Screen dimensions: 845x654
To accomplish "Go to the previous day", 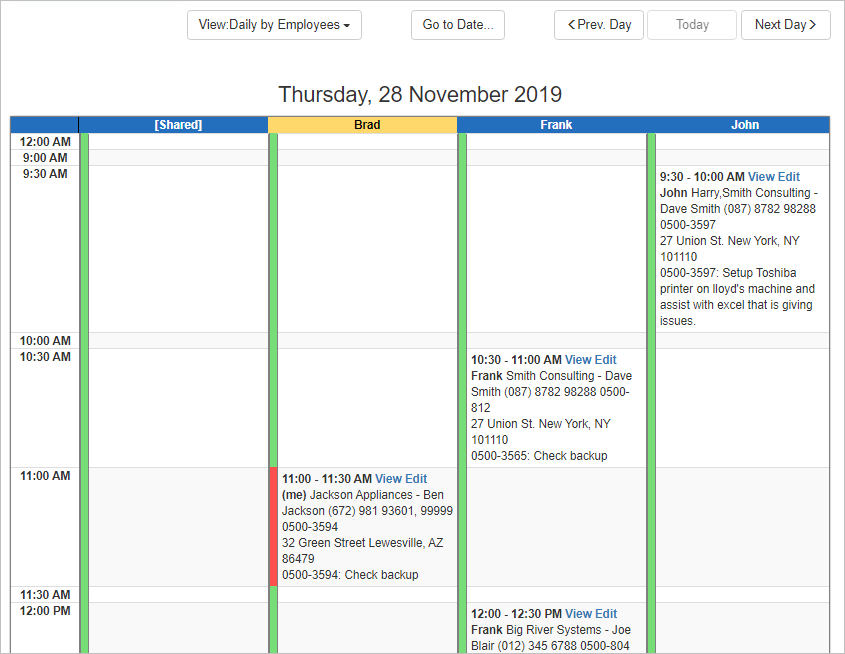I will [599, 25].
